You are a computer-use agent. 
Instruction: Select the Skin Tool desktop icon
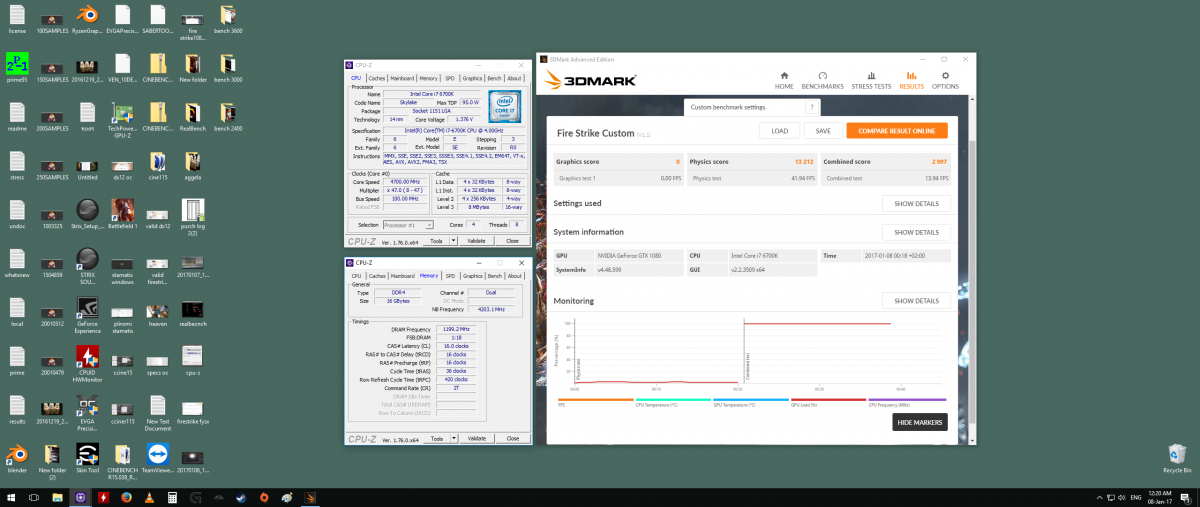point(87,459)
